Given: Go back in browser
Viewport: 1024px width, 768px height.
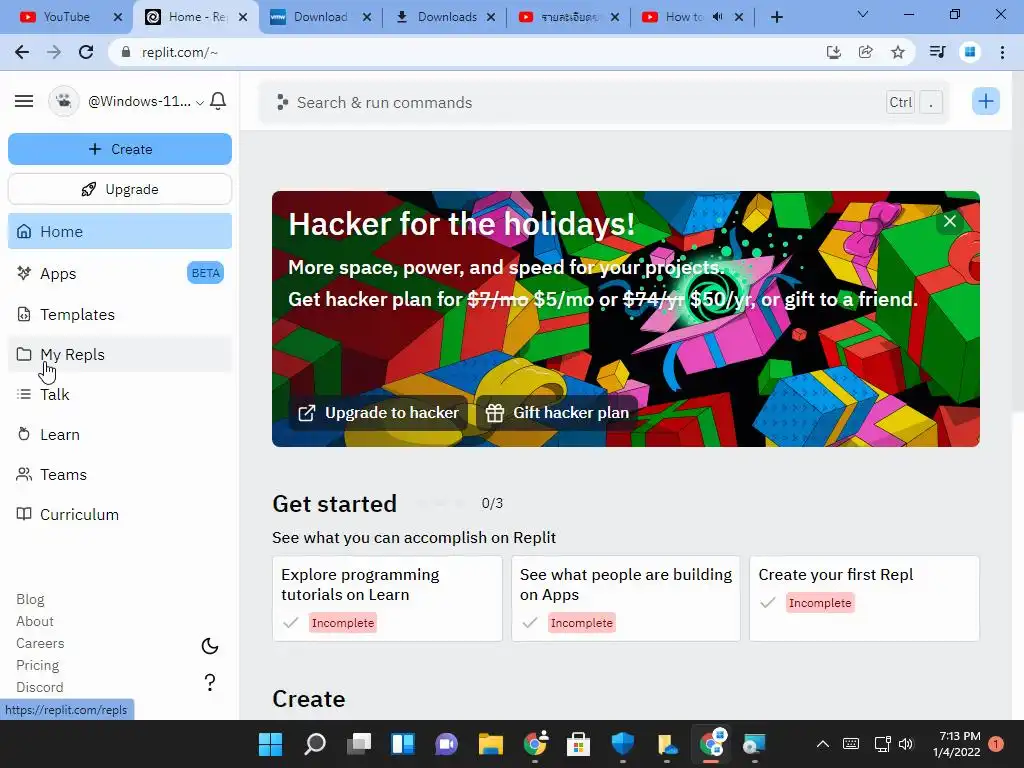Looking at the screenshot, I should (22, 52).
